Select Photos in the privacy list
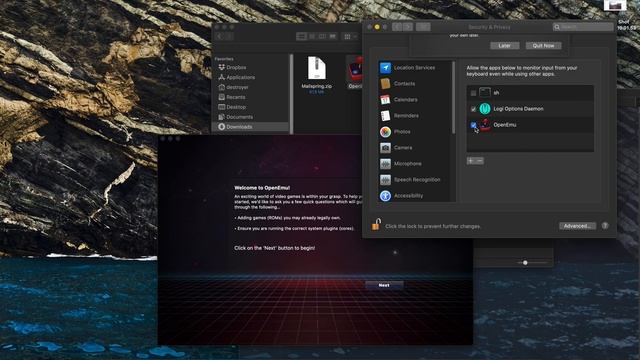The height and width of the screenshot is (360, 640). tap(416, 132)
